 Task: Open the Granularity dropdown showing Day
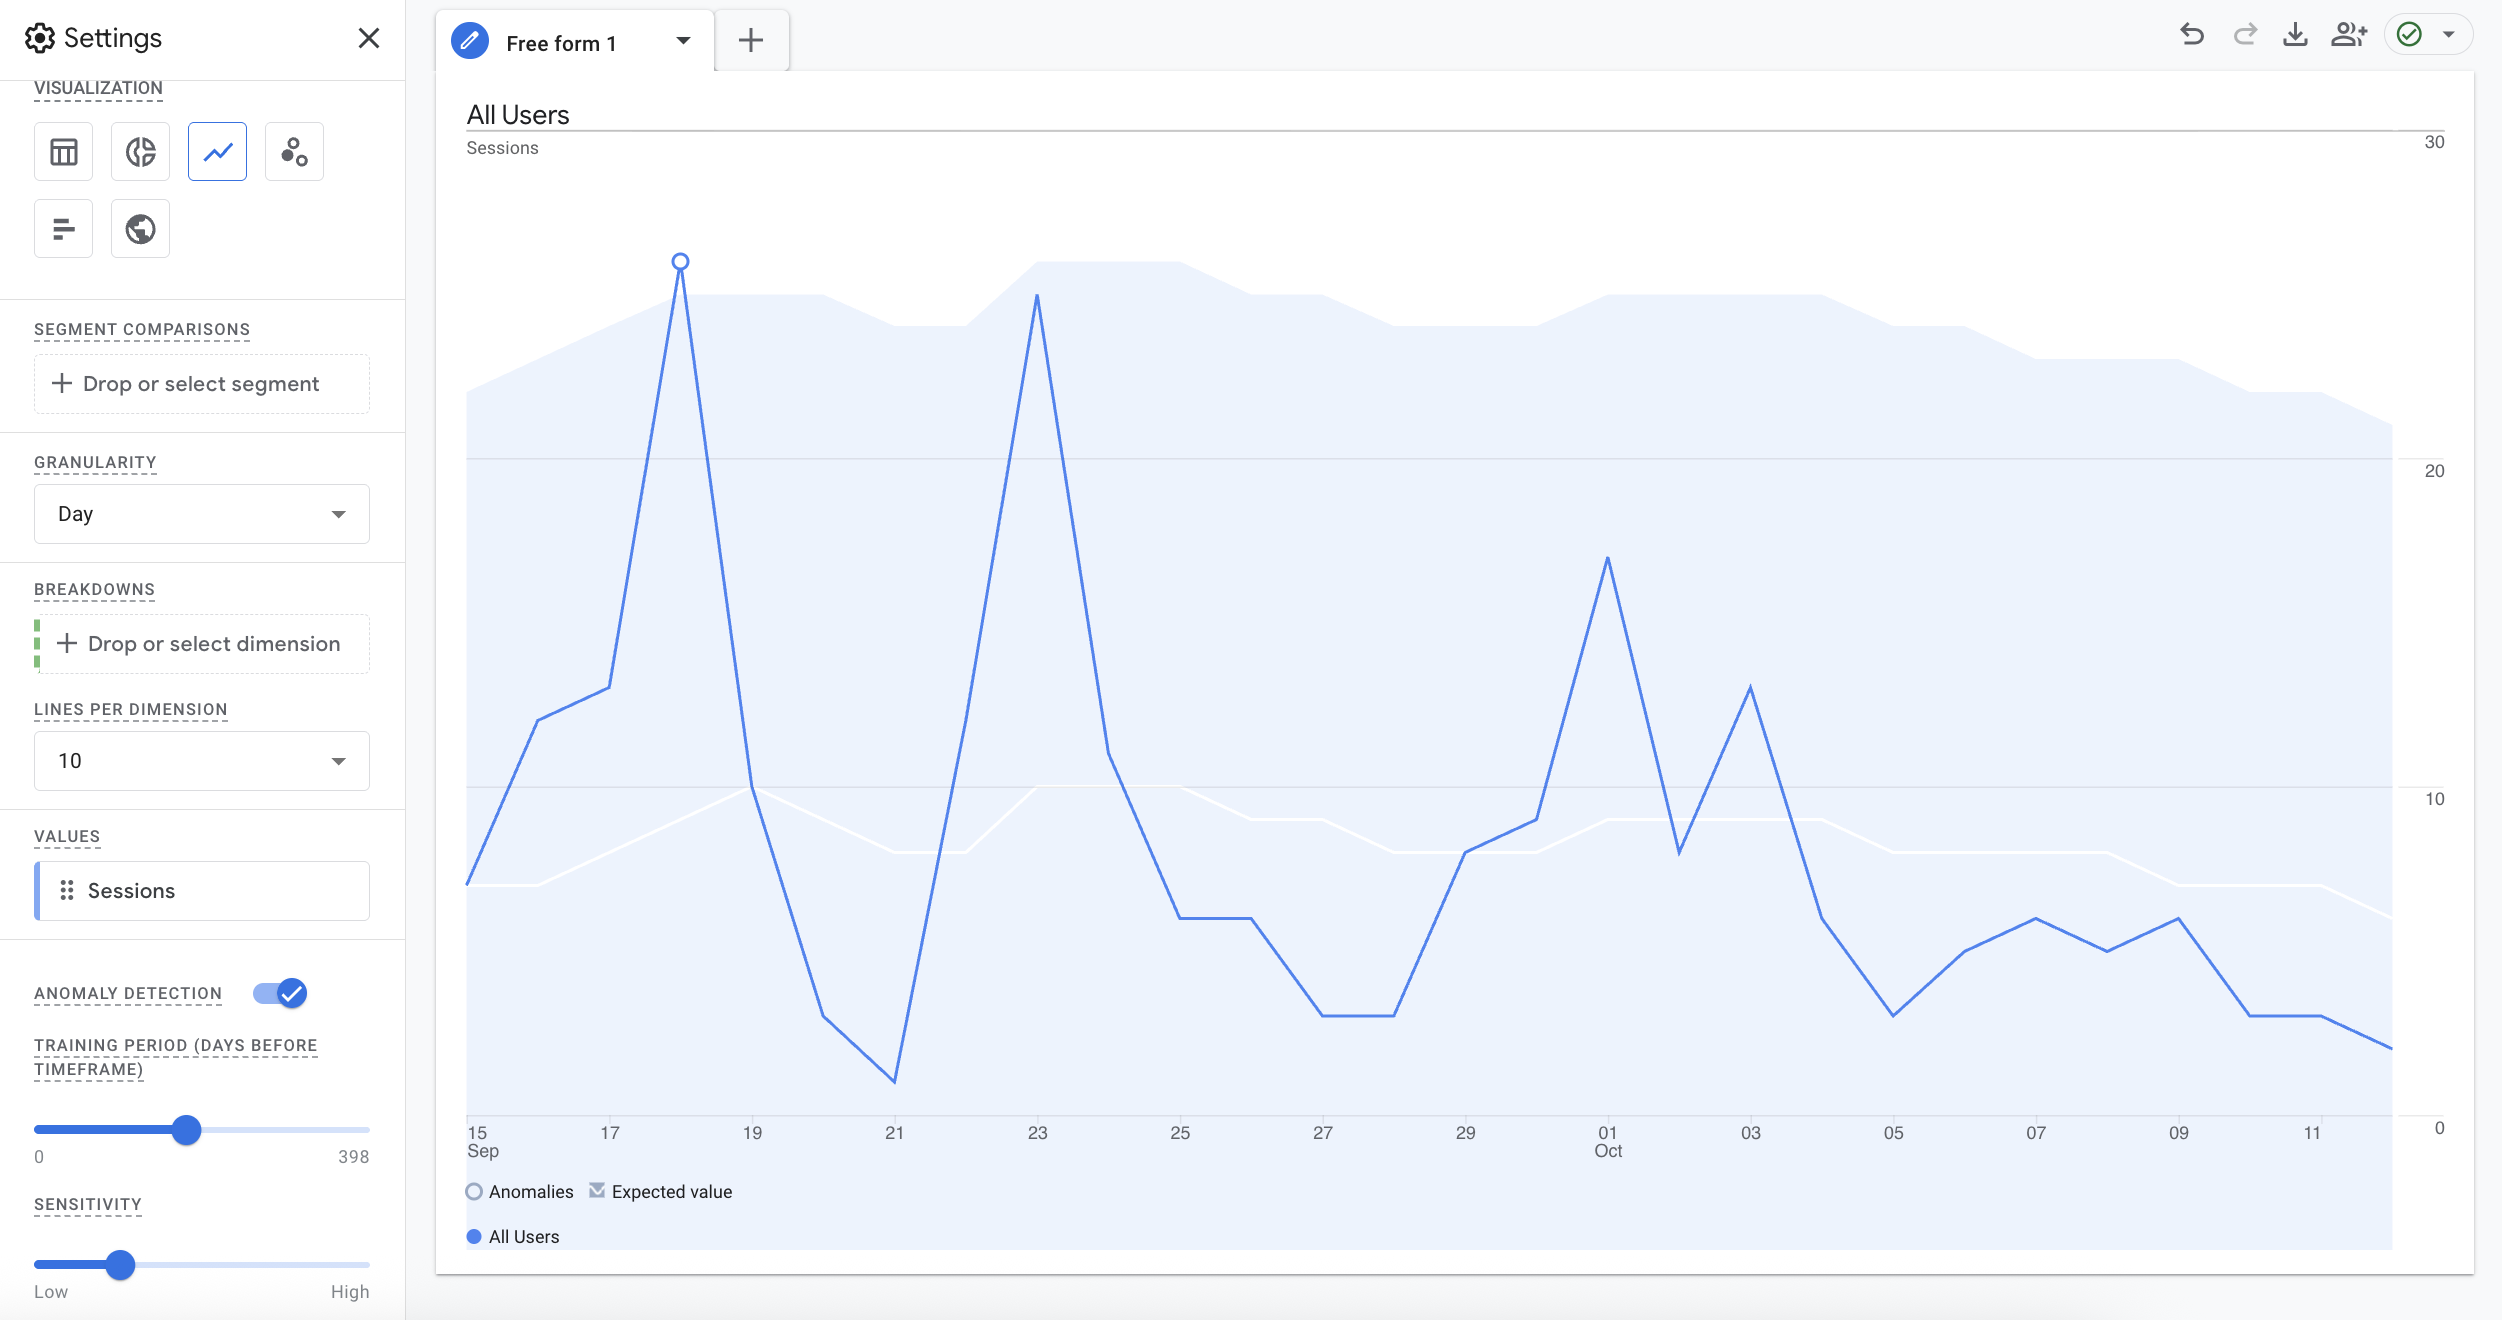click(x=201, y=513)
